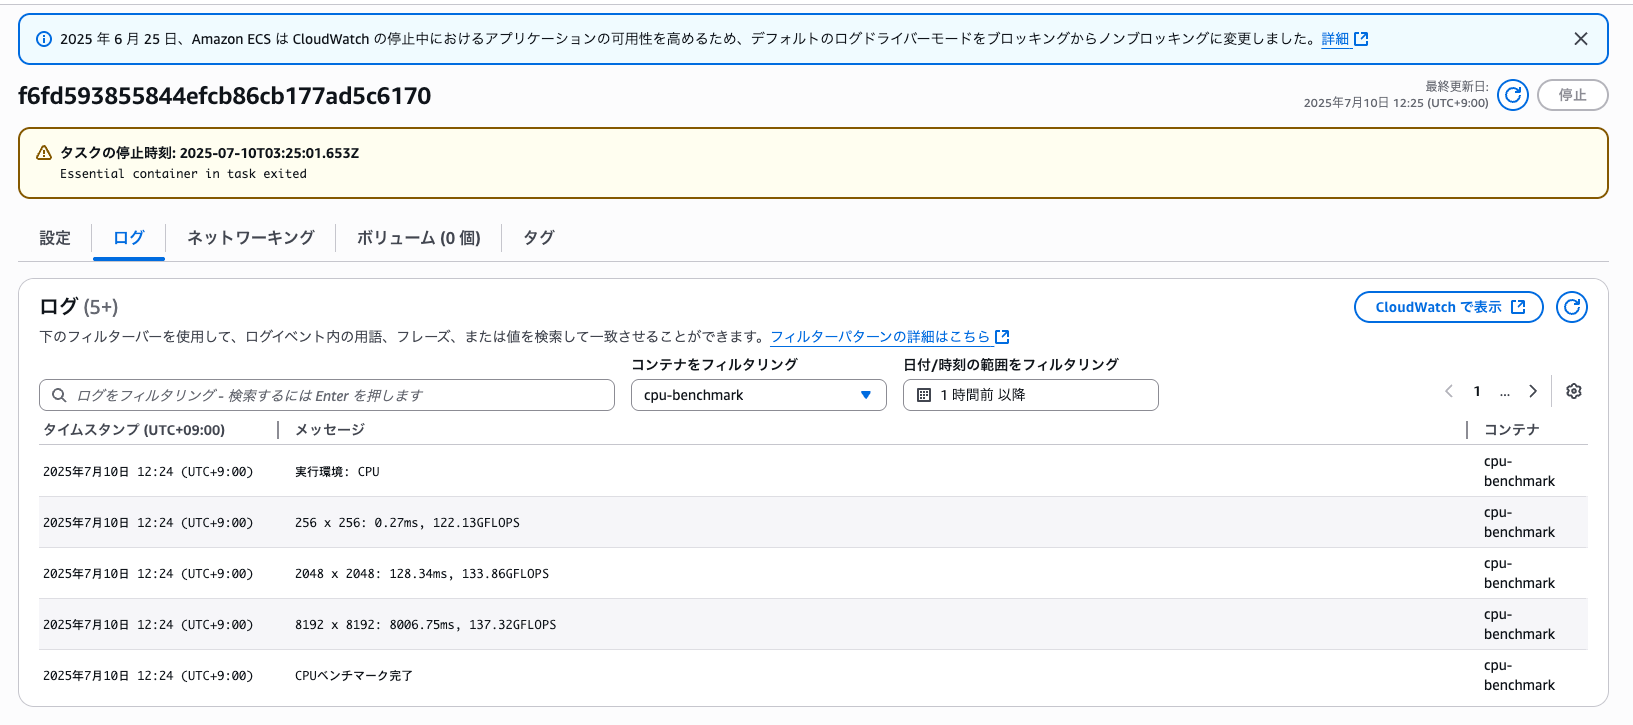The height and width of the screenshot is (725, 1633).
Task: Select the 2048 x 2048 benchmark log message
Action: click(x=422, y=574)
